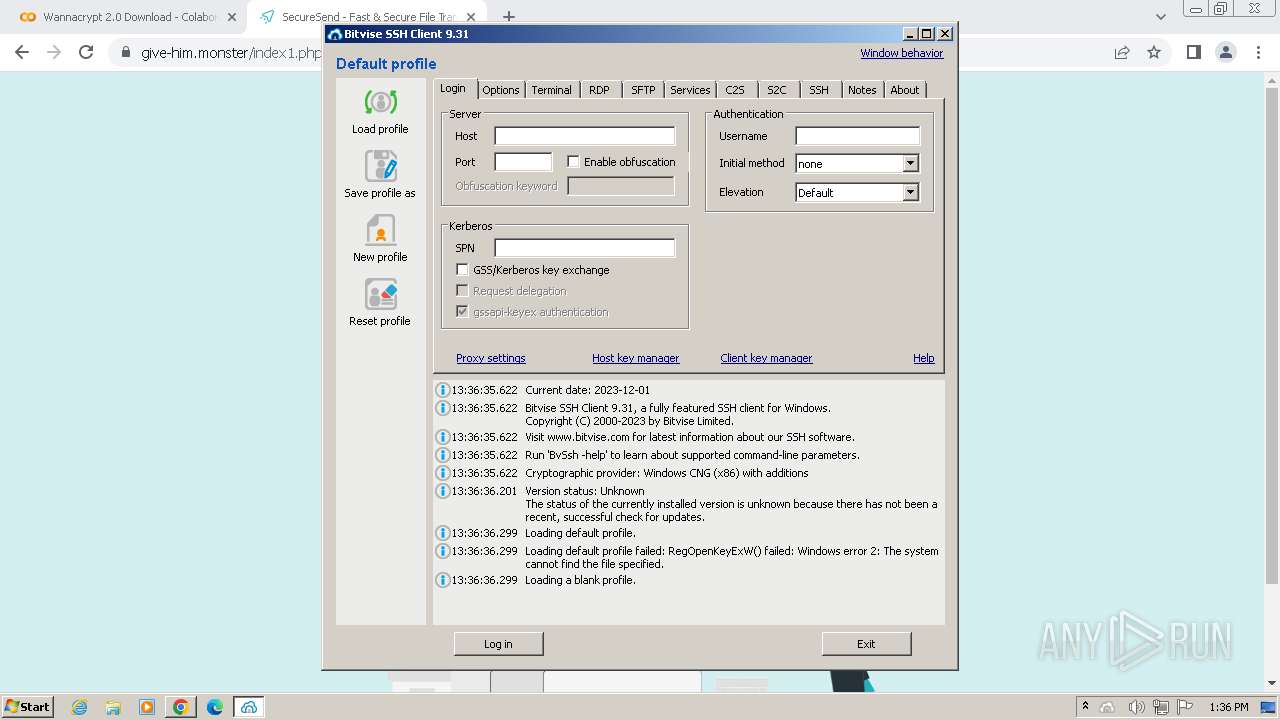Screen dimensions: 1280x720
Task: Click info icon beside Version status log entry
Action: tap(442, 491)
